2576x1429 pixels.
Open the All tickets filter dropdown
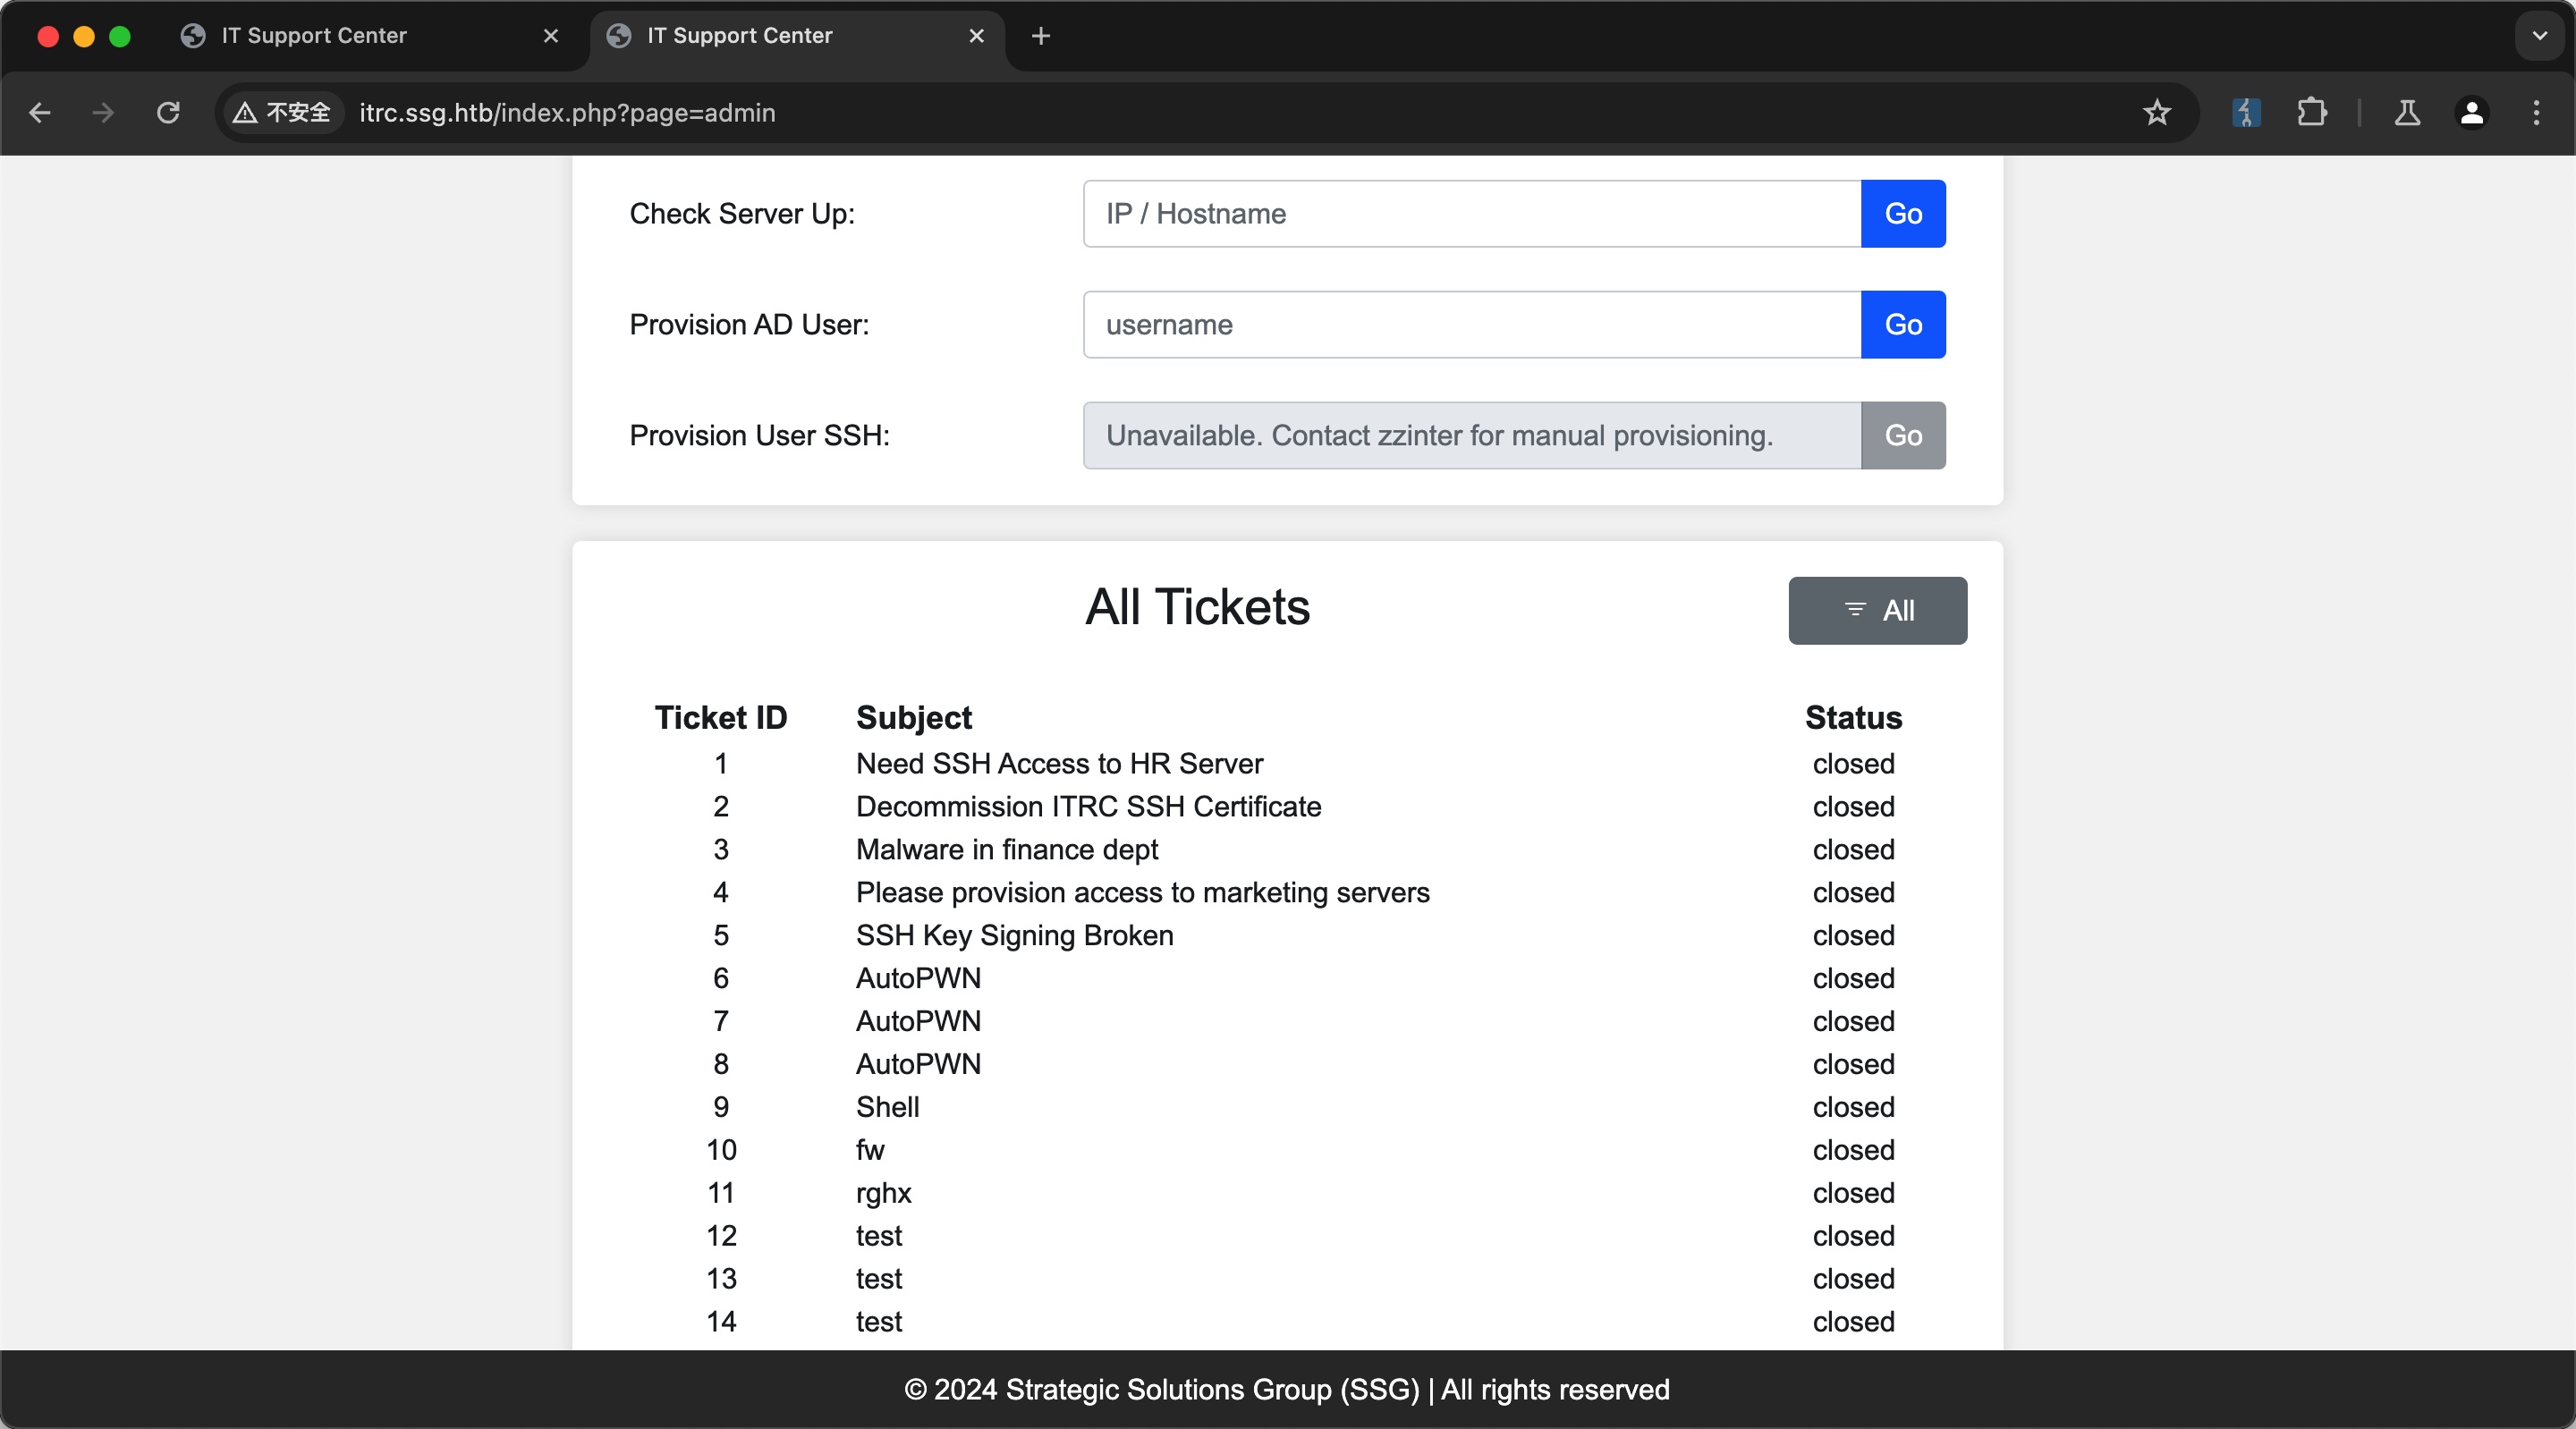1877,610
